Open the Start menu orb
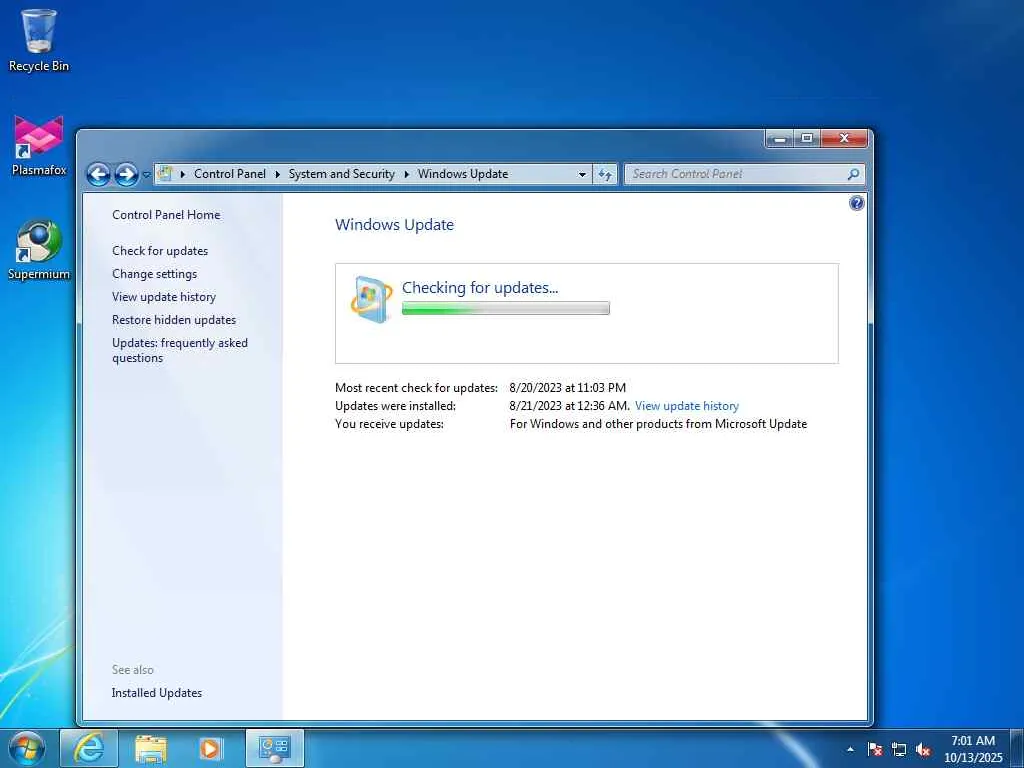This screenshot has width=1024, height=768. click(27, 748)
